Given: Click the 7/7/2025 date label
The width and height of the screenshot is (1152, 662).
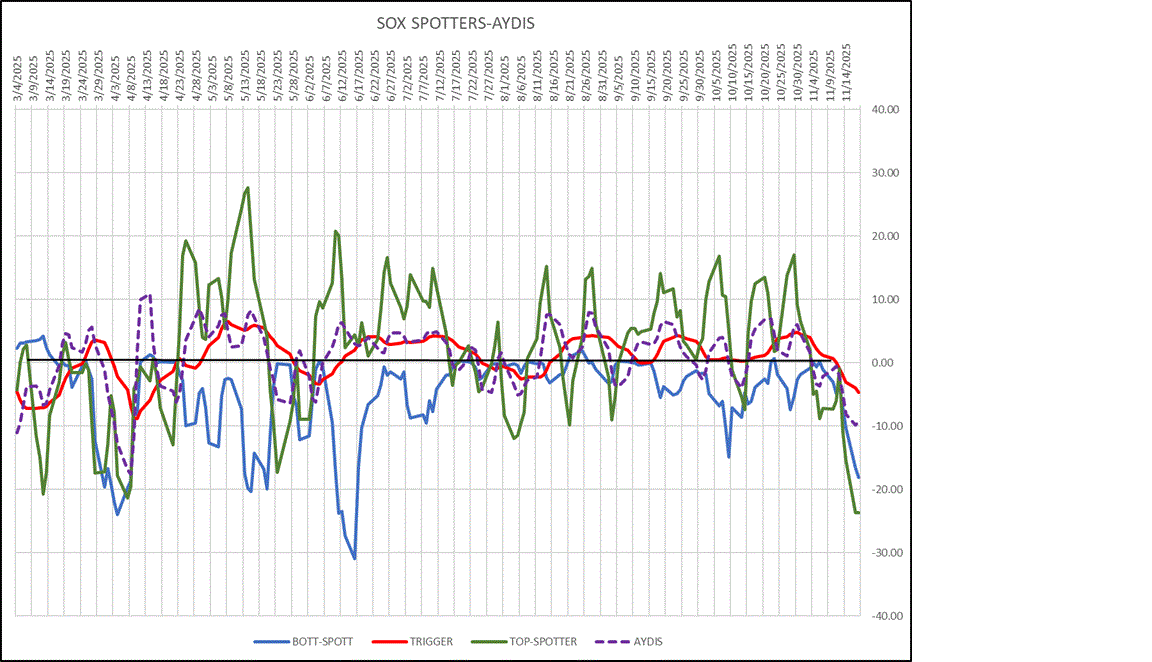Looking at the screenshot, I should pos(424,78).
